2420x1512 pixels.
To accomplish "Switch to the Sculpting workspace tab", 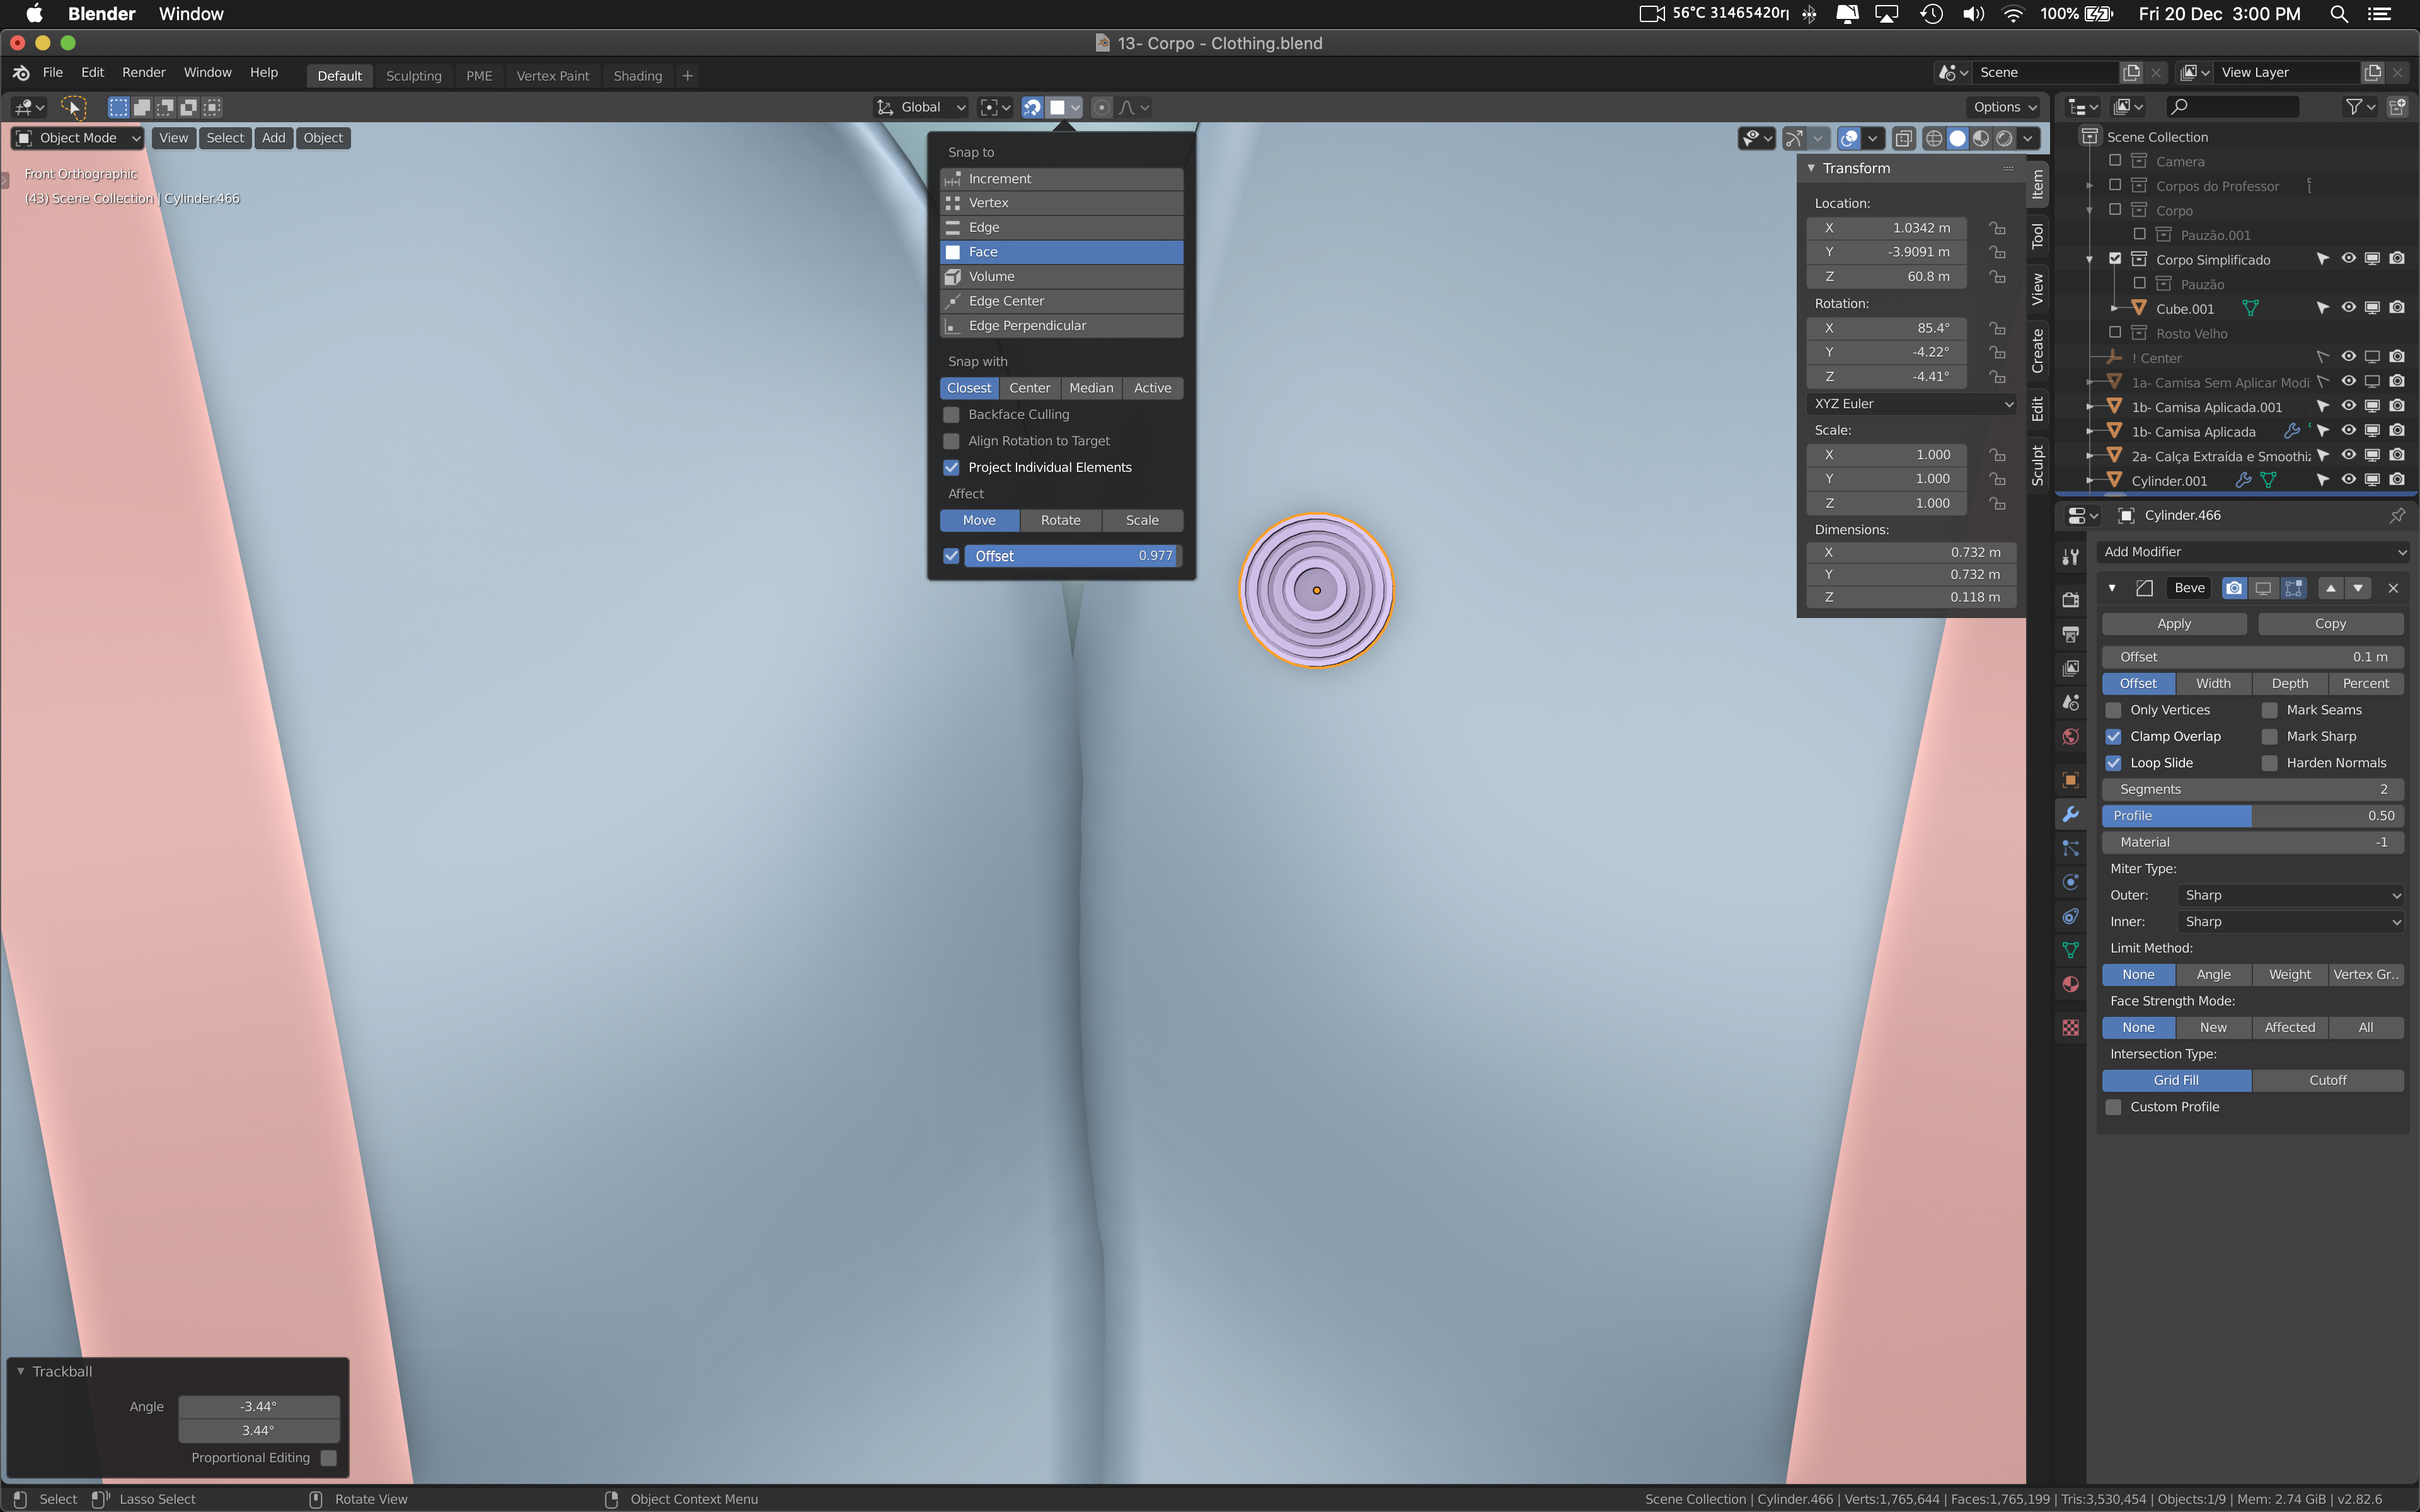I will 413,76.
